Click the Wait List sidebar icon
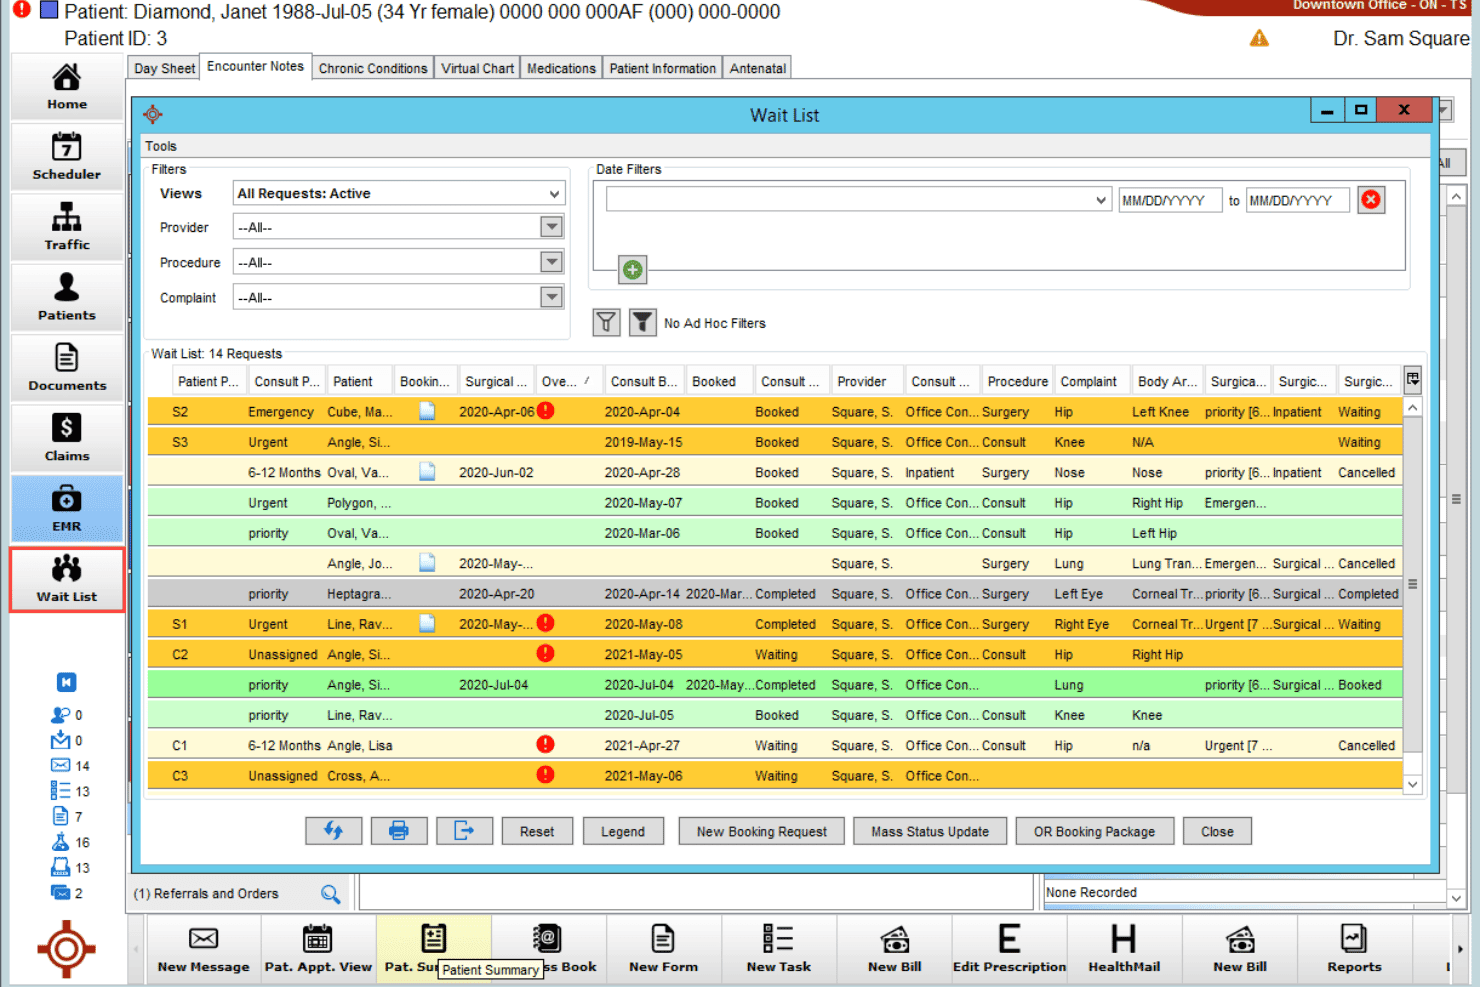 [x=67, y=579]
